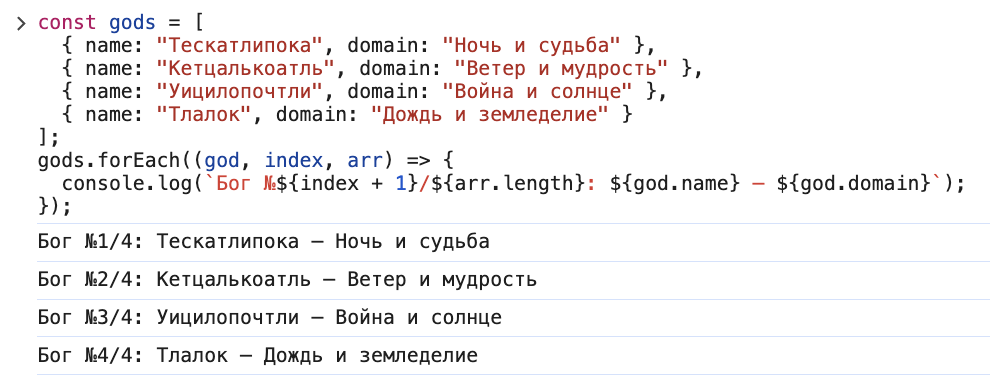Click the string "Ночь и судьба" in code
Image resolution: width=990 pixels, height=380 pixels.
[x=532, y=46]
